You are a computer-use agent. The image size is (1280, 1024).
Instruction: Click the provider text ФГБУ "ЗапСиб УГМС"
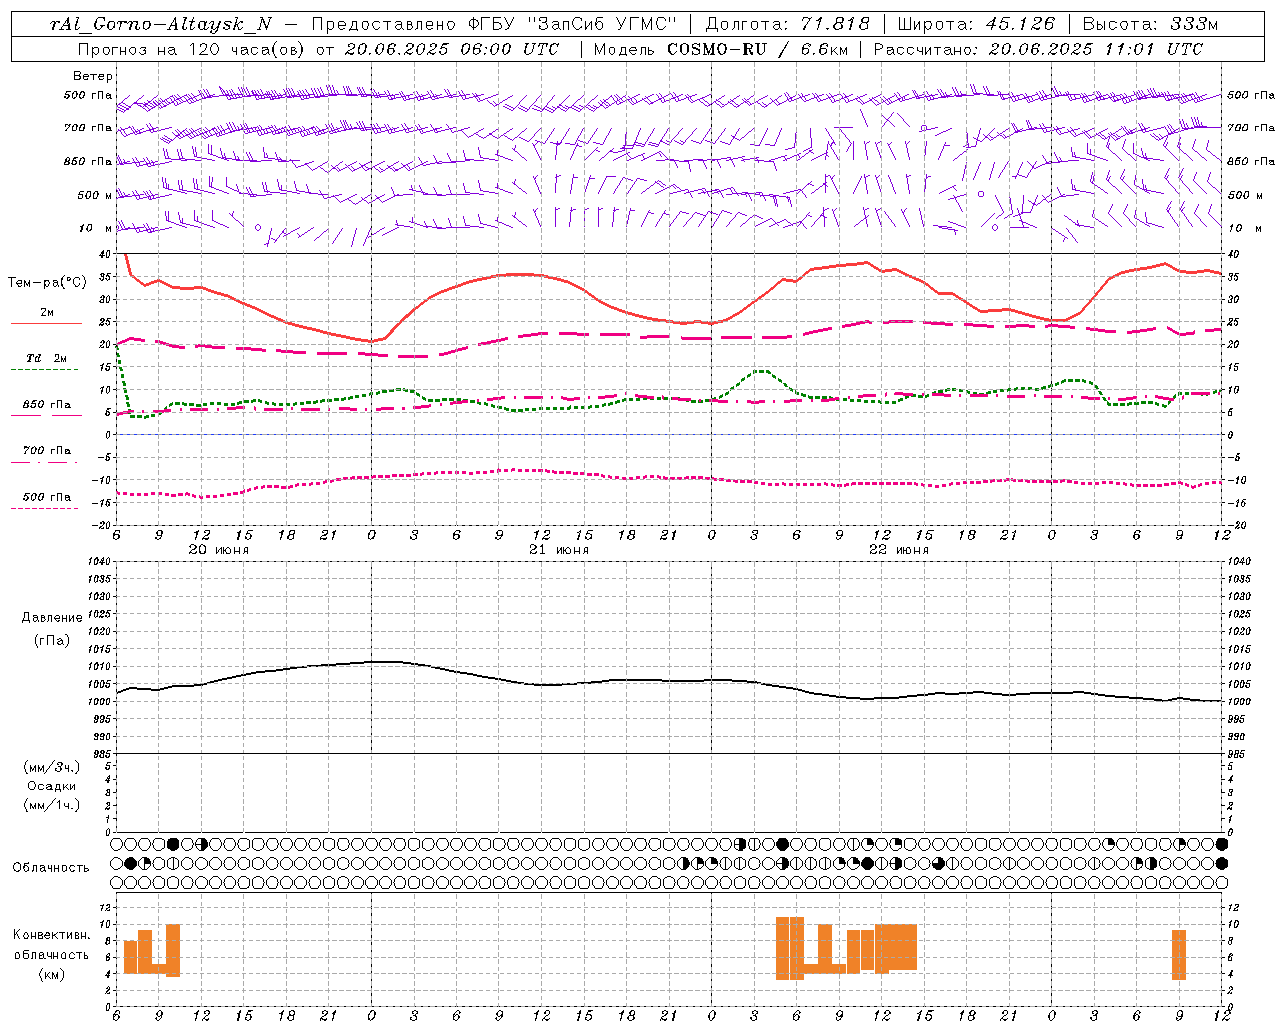(573, 24)
